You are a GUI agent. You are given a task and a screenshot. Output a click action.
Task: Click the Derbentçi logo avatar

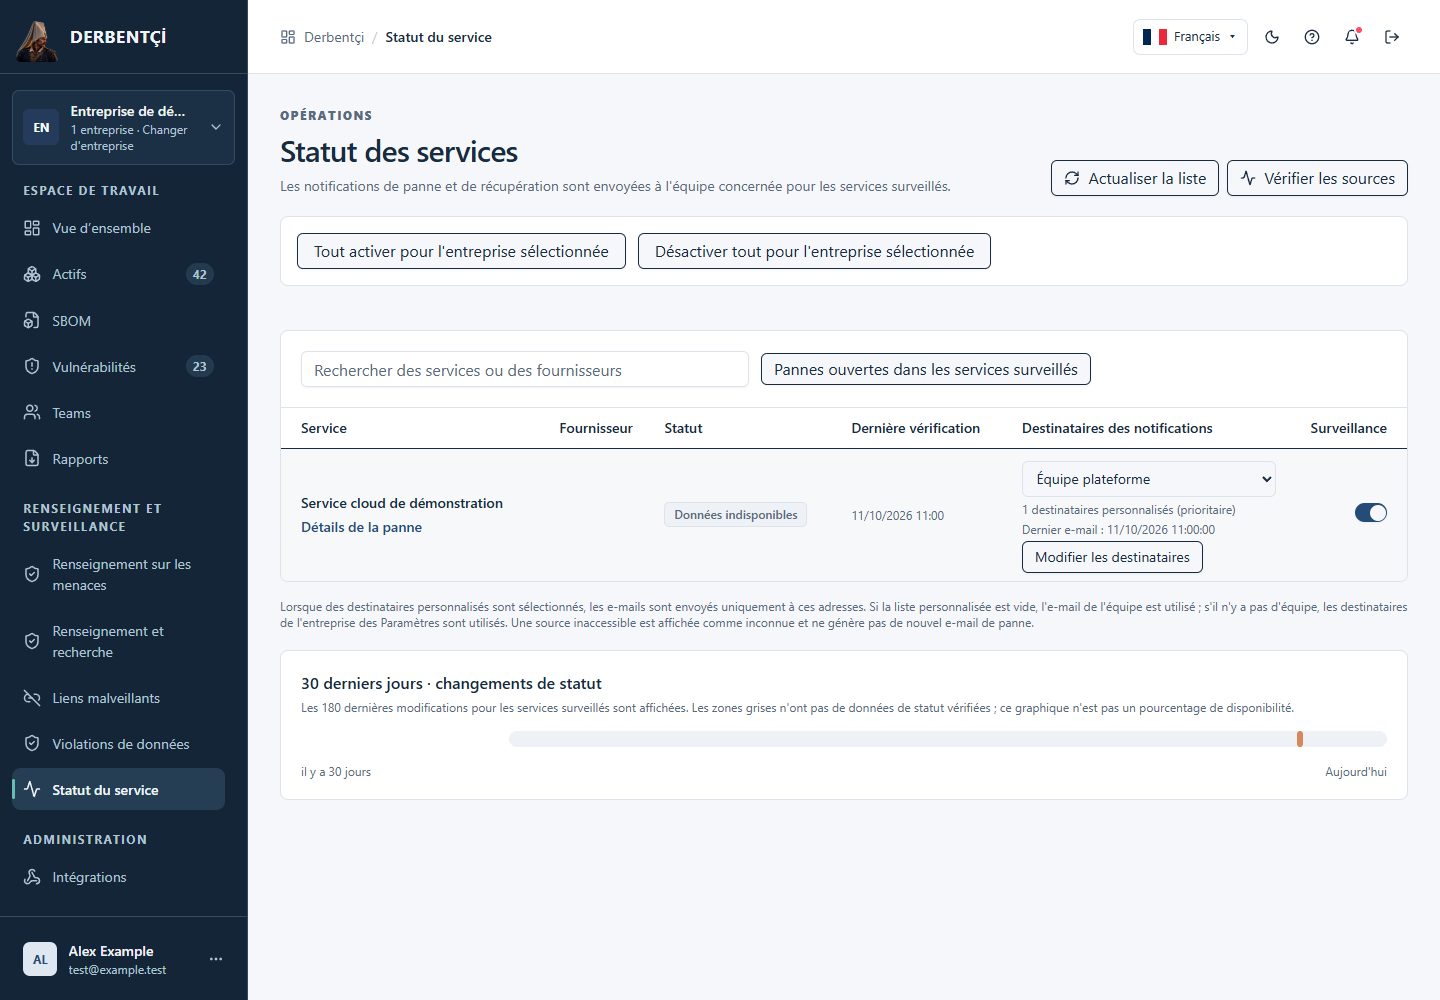37,40
